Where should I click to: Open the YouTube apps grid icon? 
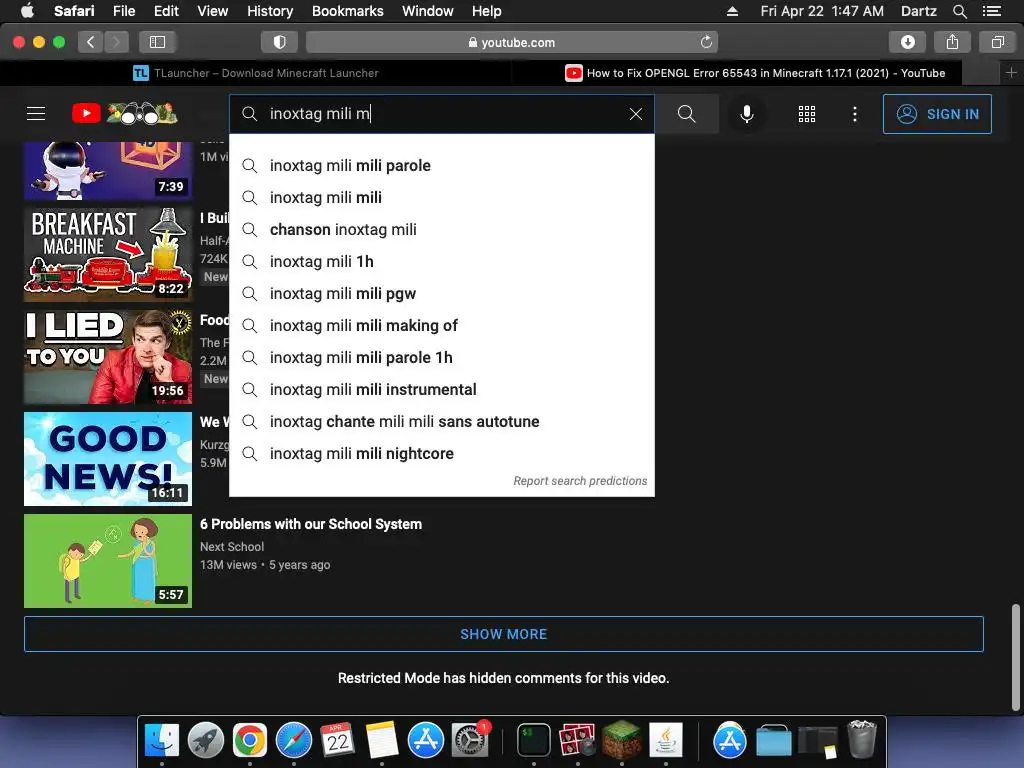point(807,114)
